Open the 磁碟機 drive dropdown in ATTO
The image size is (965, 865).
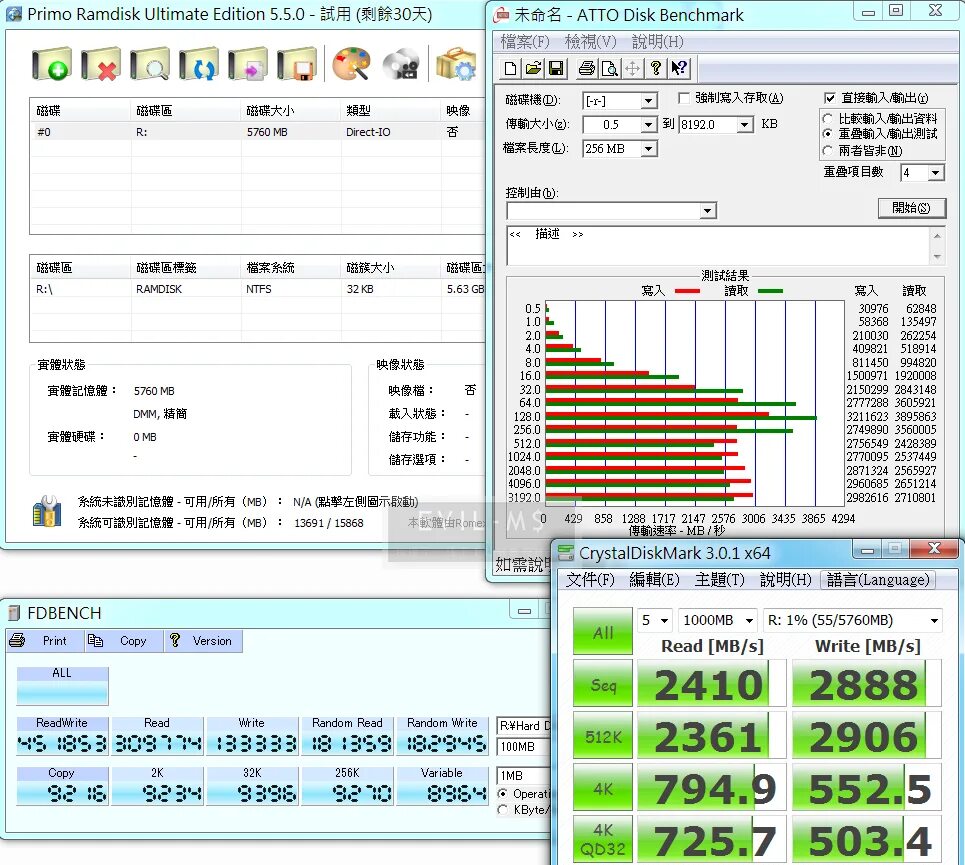pos(648,101)
